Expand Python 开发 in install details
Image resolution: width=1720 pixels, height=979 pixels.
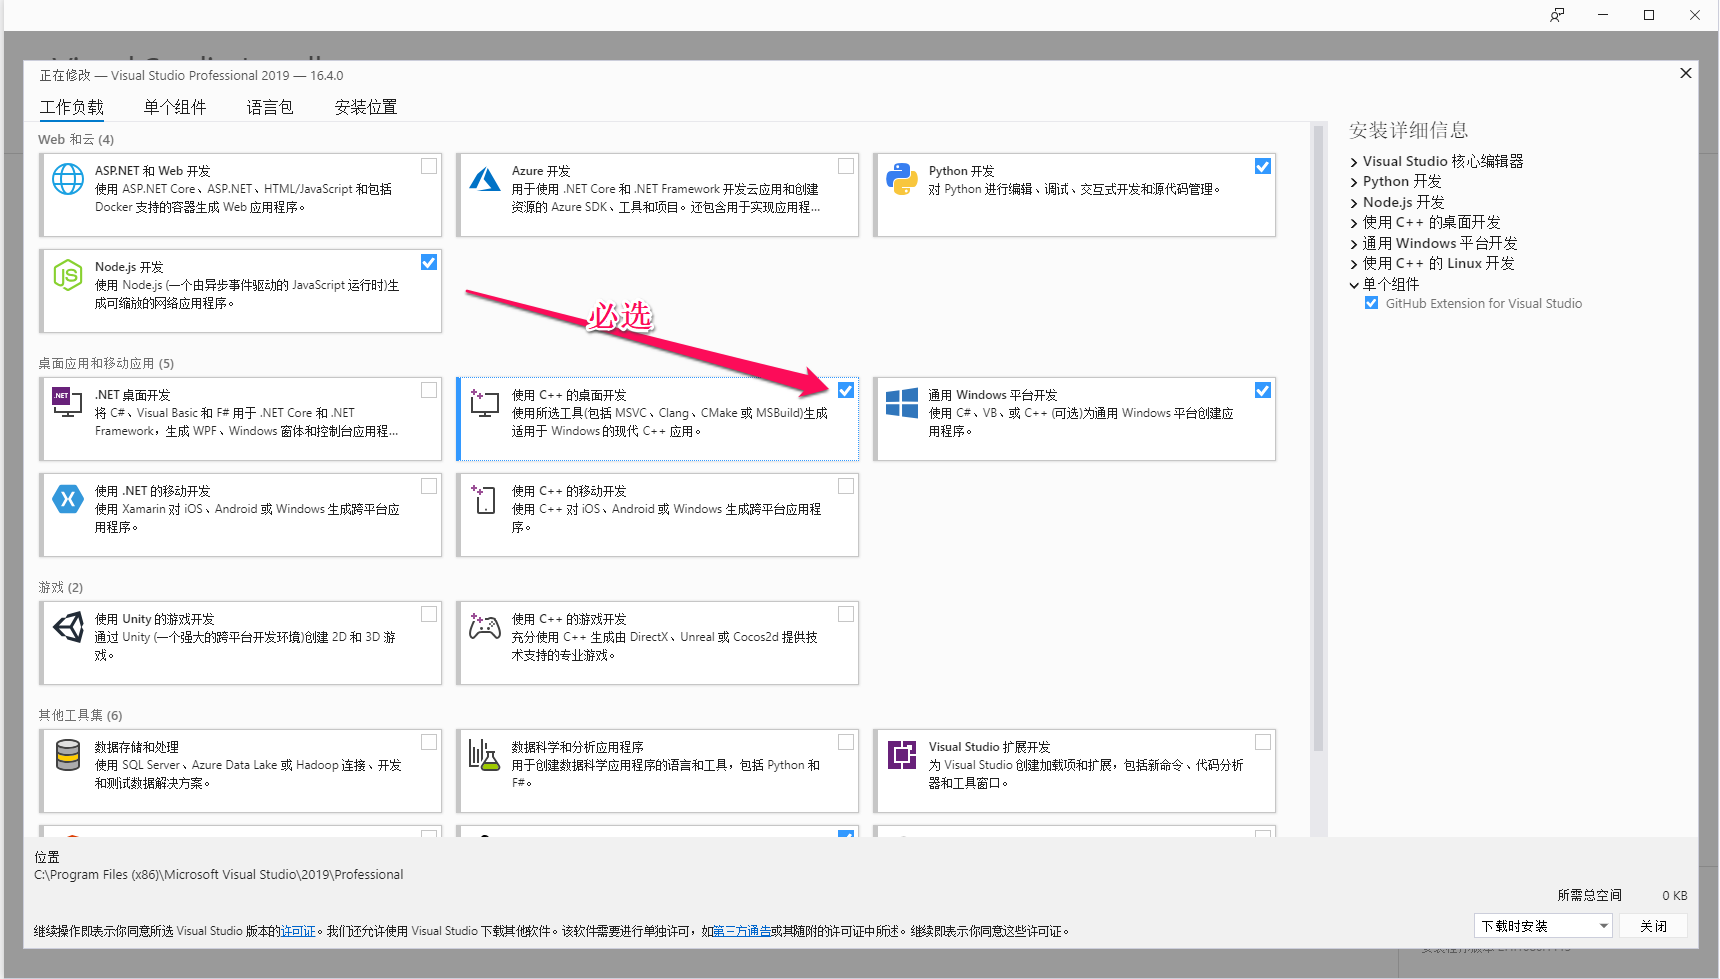1354,182
